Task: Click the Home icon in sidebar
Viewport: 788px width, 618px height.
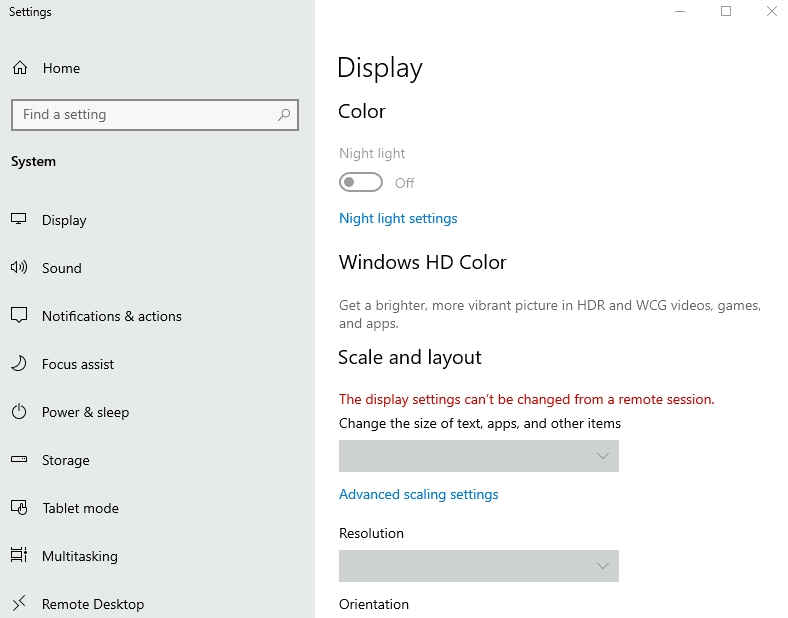Action: 19,68
